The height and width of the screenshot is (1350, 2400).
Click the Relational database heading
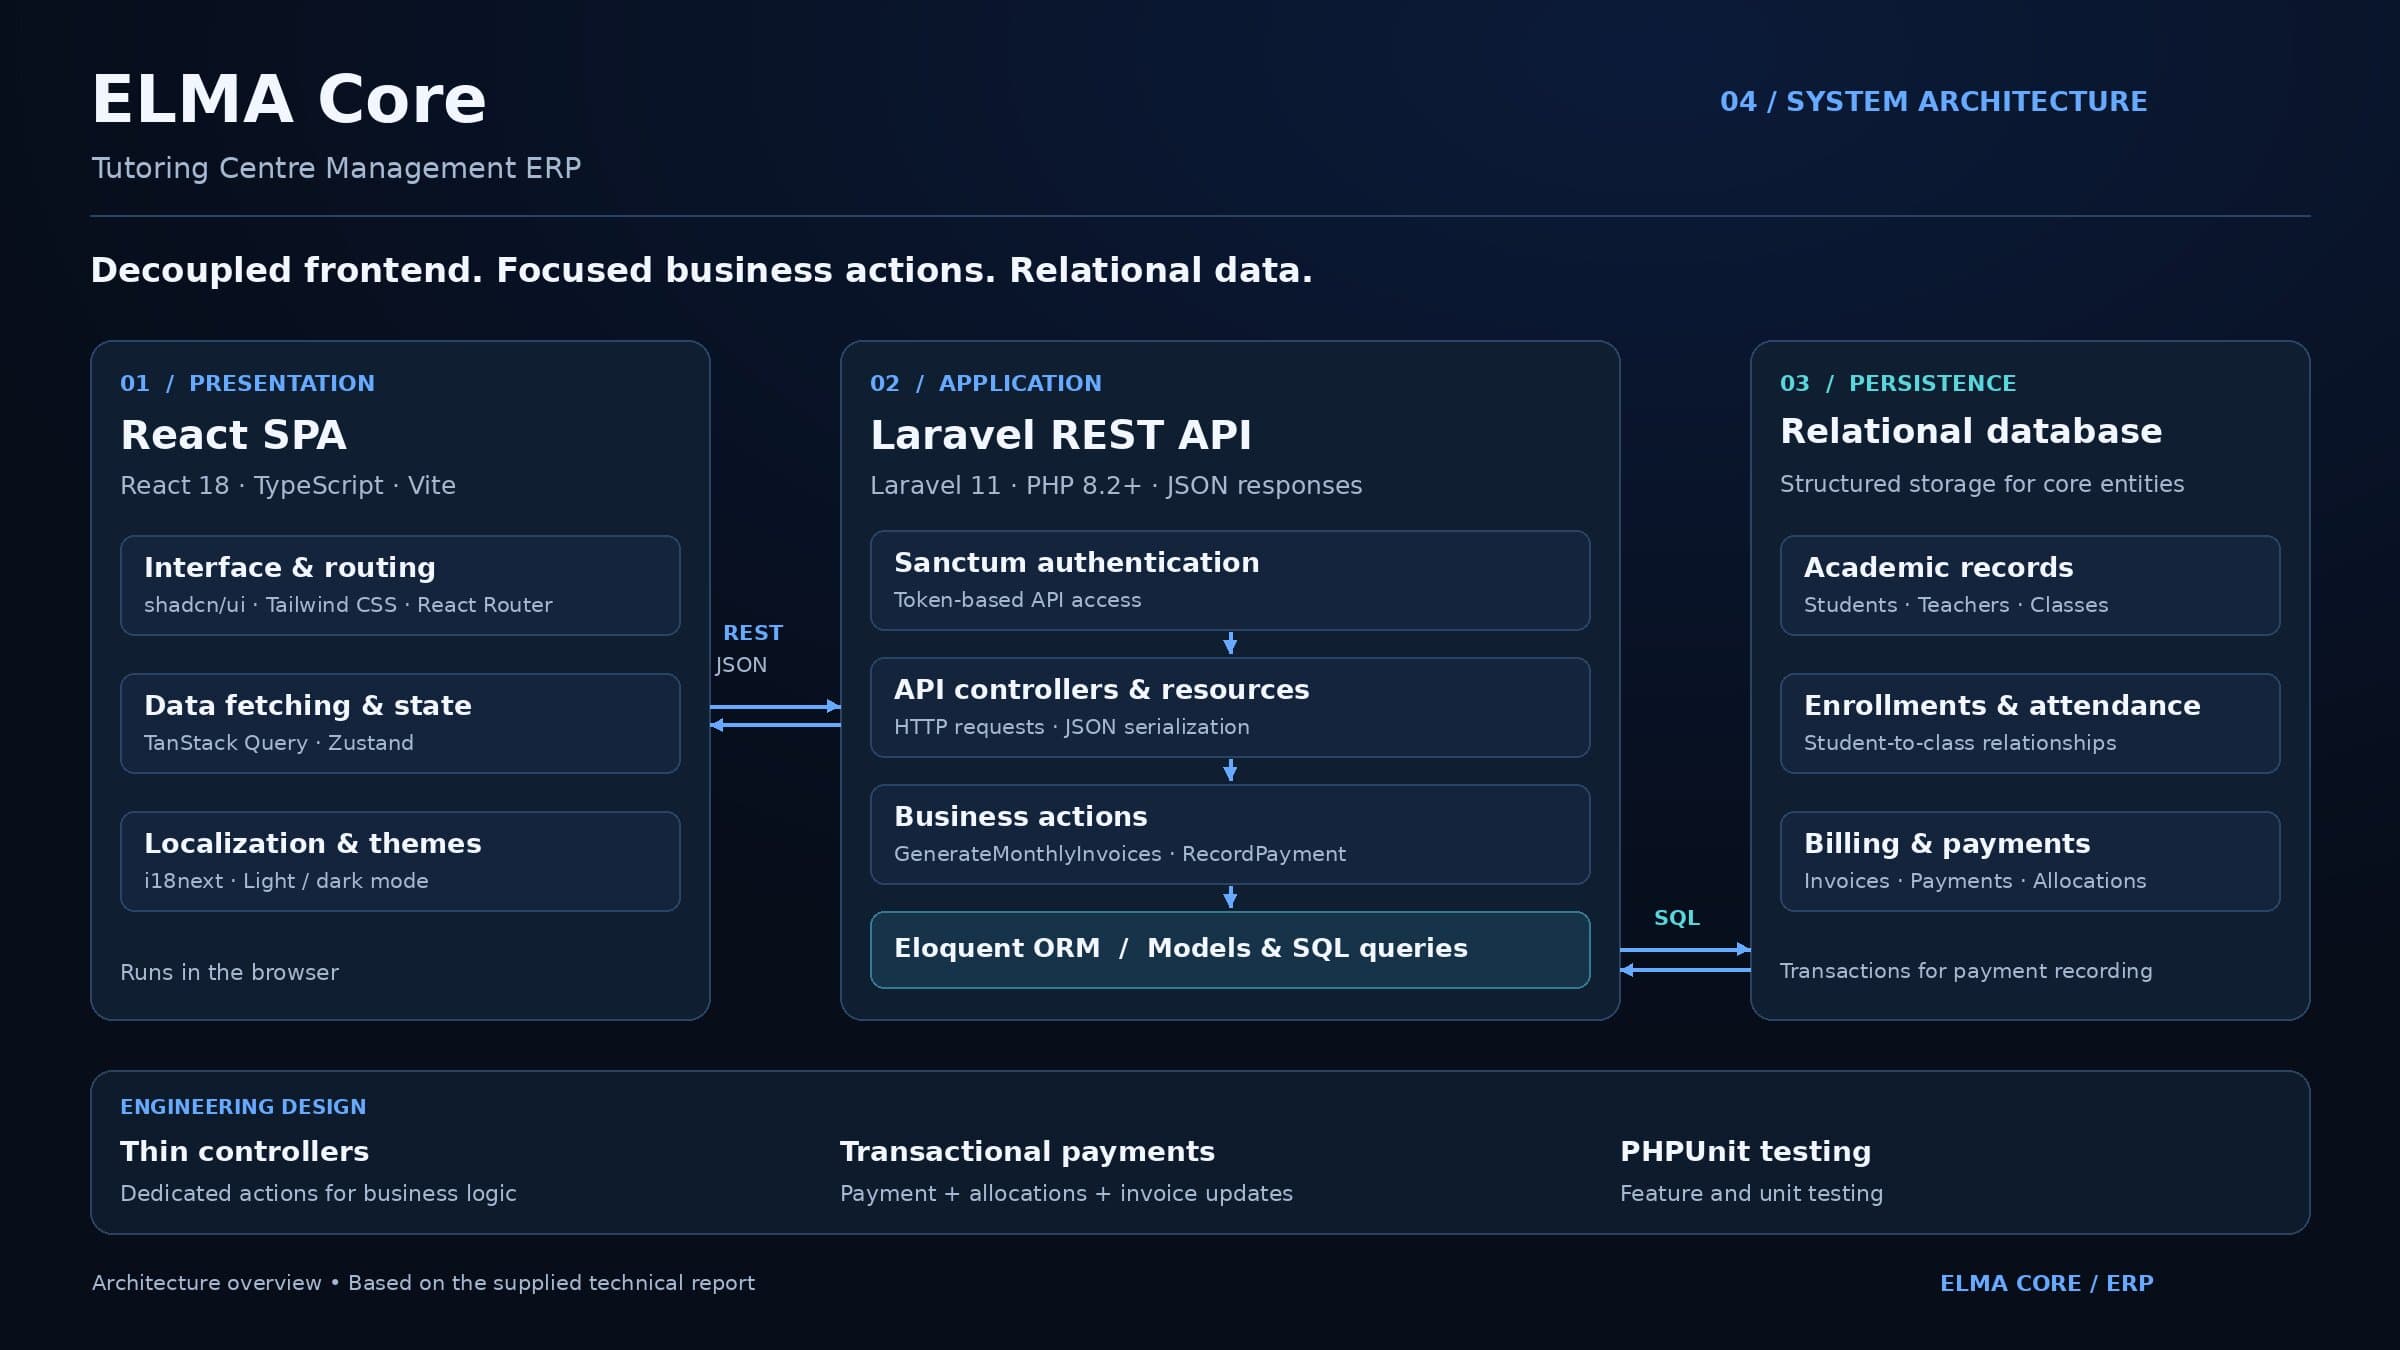(x=1971, y=431)
